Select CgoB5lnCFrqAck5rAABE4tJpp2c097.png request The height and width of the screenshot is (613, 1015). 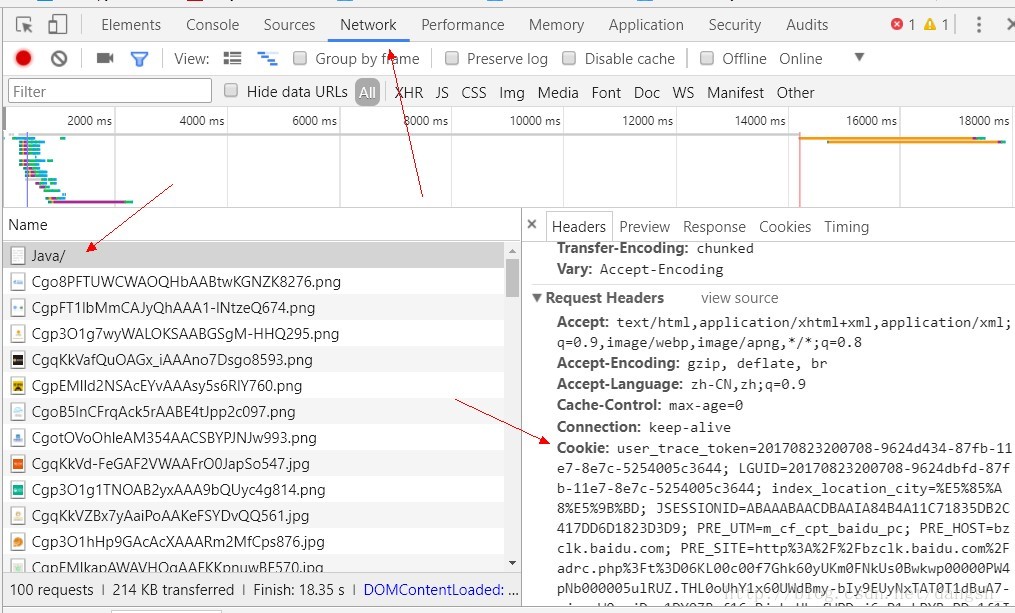click(x=254, y=412)
